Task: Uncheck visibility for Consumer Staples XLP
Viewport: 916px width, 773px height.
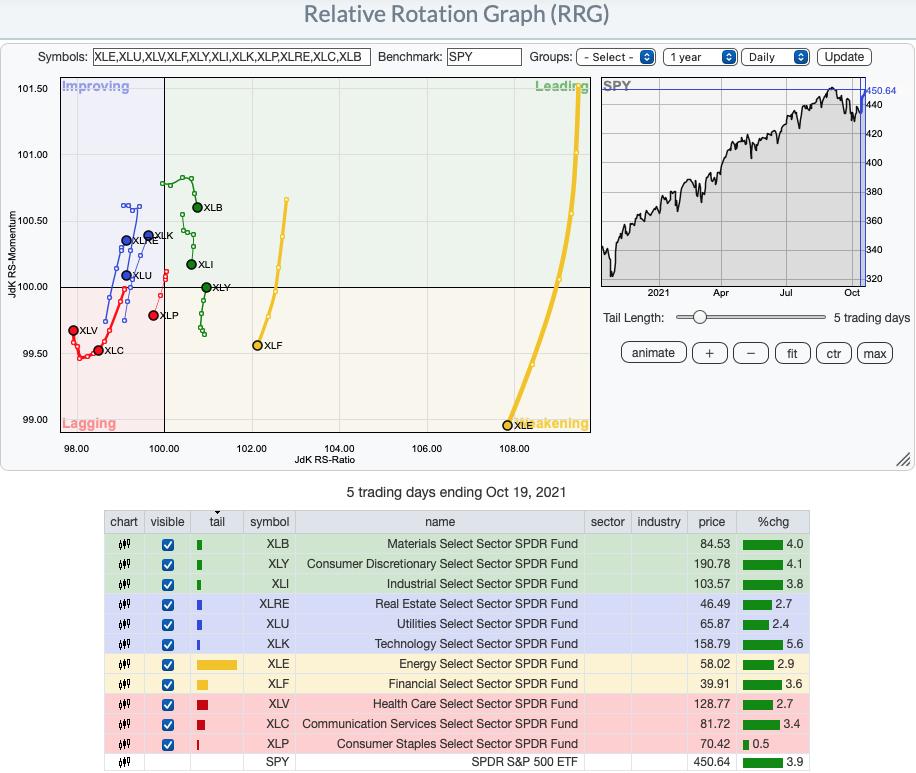Action: [x=168, y=744]
